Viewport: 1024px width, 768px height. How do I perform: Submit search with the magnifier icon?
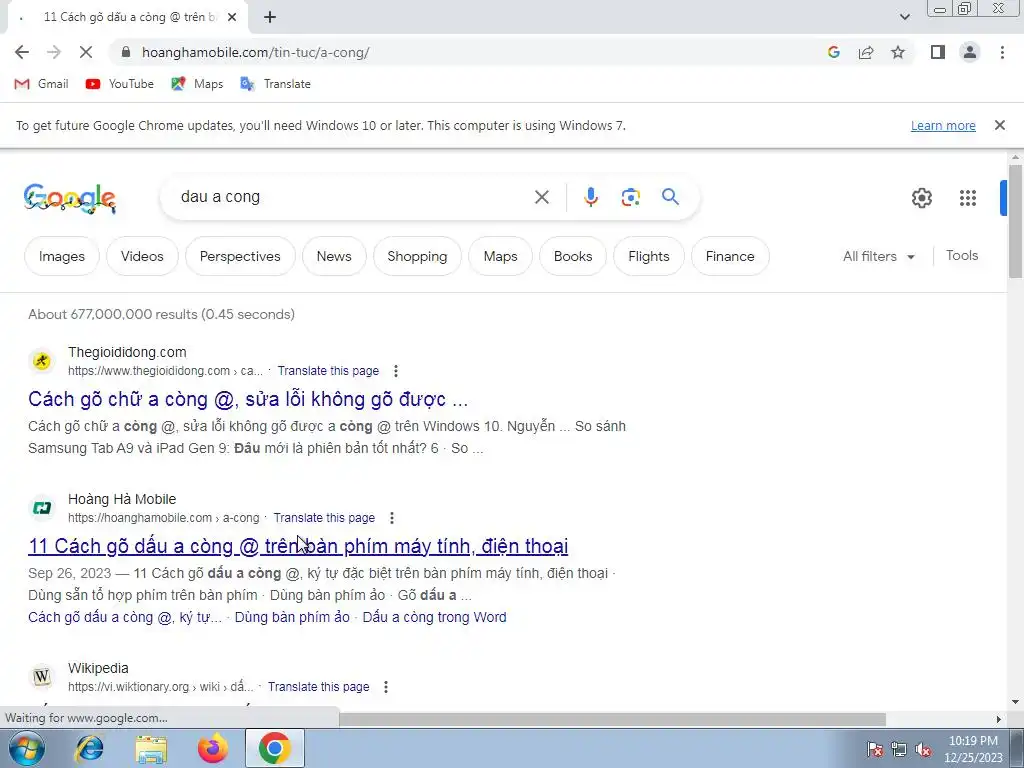click(670, 197)
